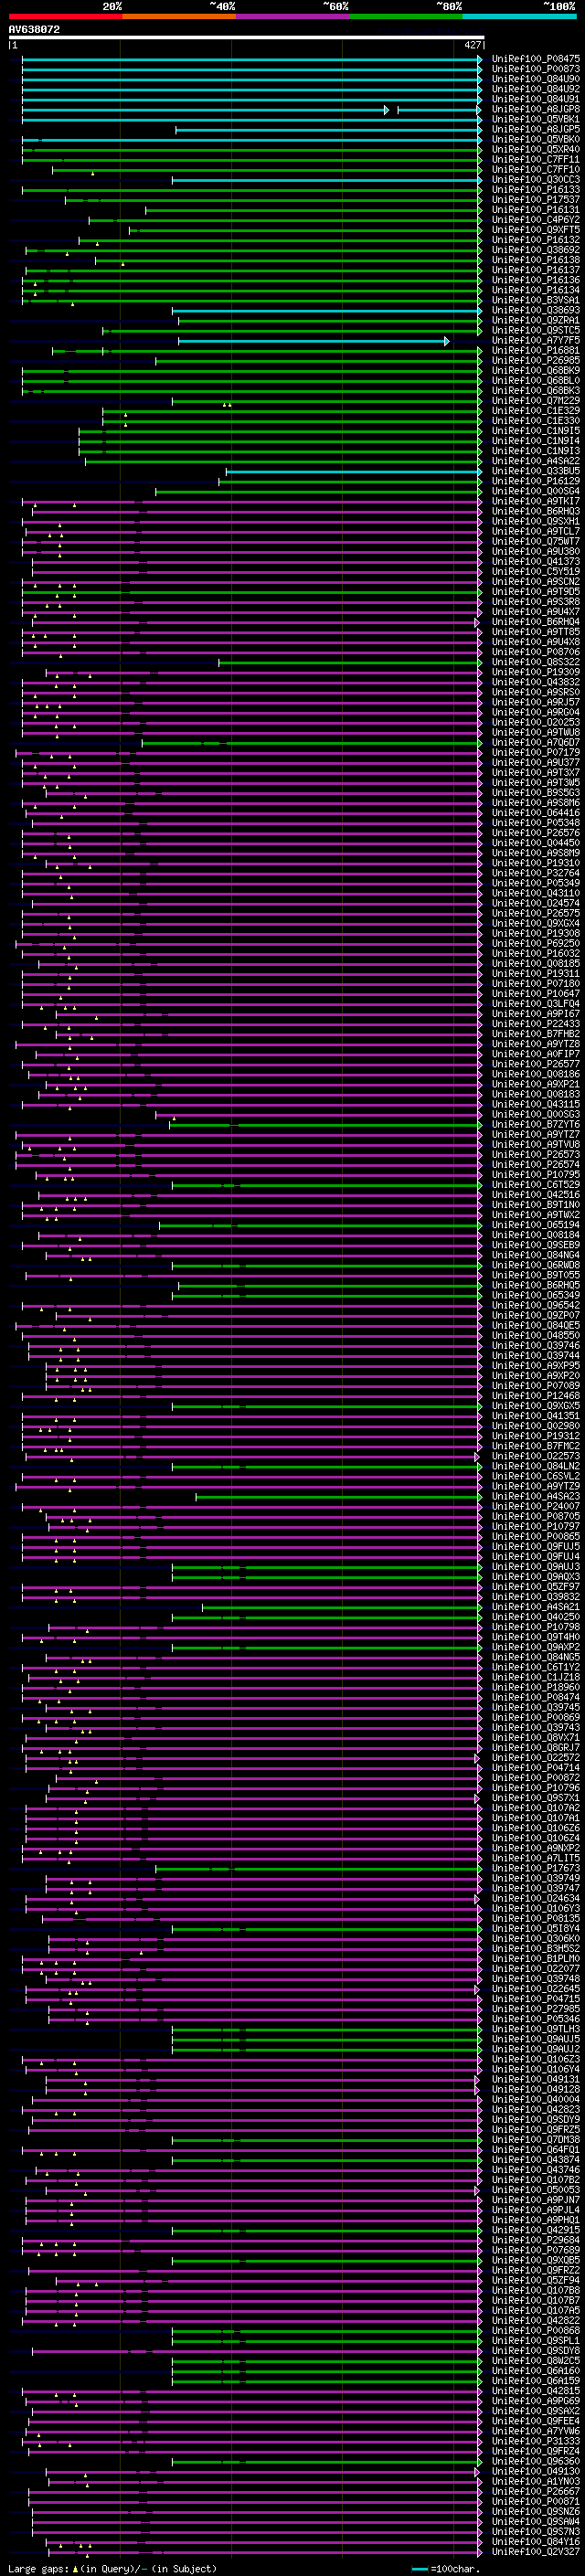Click the query end position 427
This screenshot has width=585, height=2576.
(472, 45)
